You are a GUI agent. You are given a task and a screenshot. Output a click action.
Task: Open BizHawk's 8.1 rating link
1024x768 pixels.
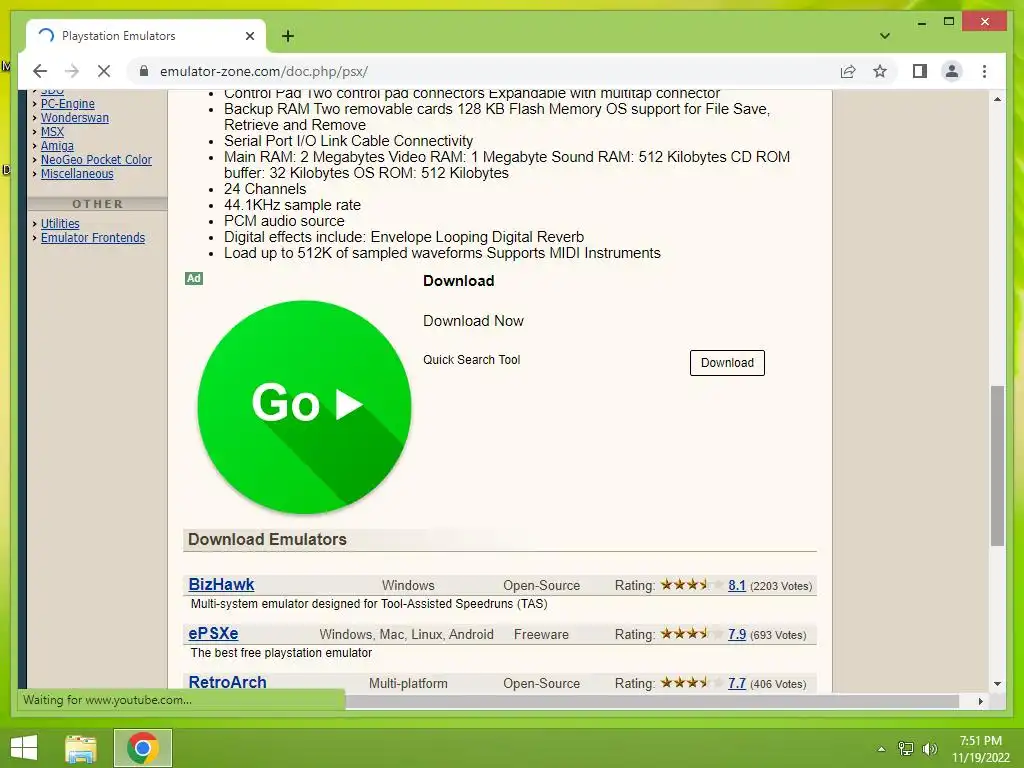pos(737,585)
